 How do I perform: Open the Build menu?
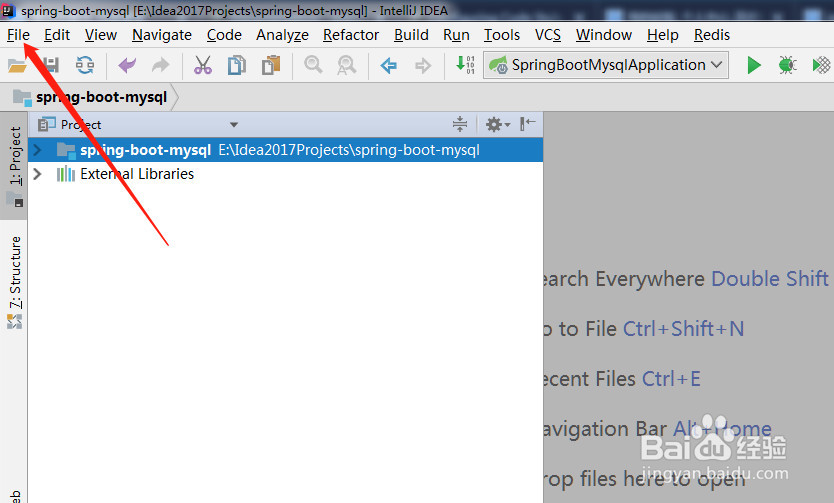point(411,35)
